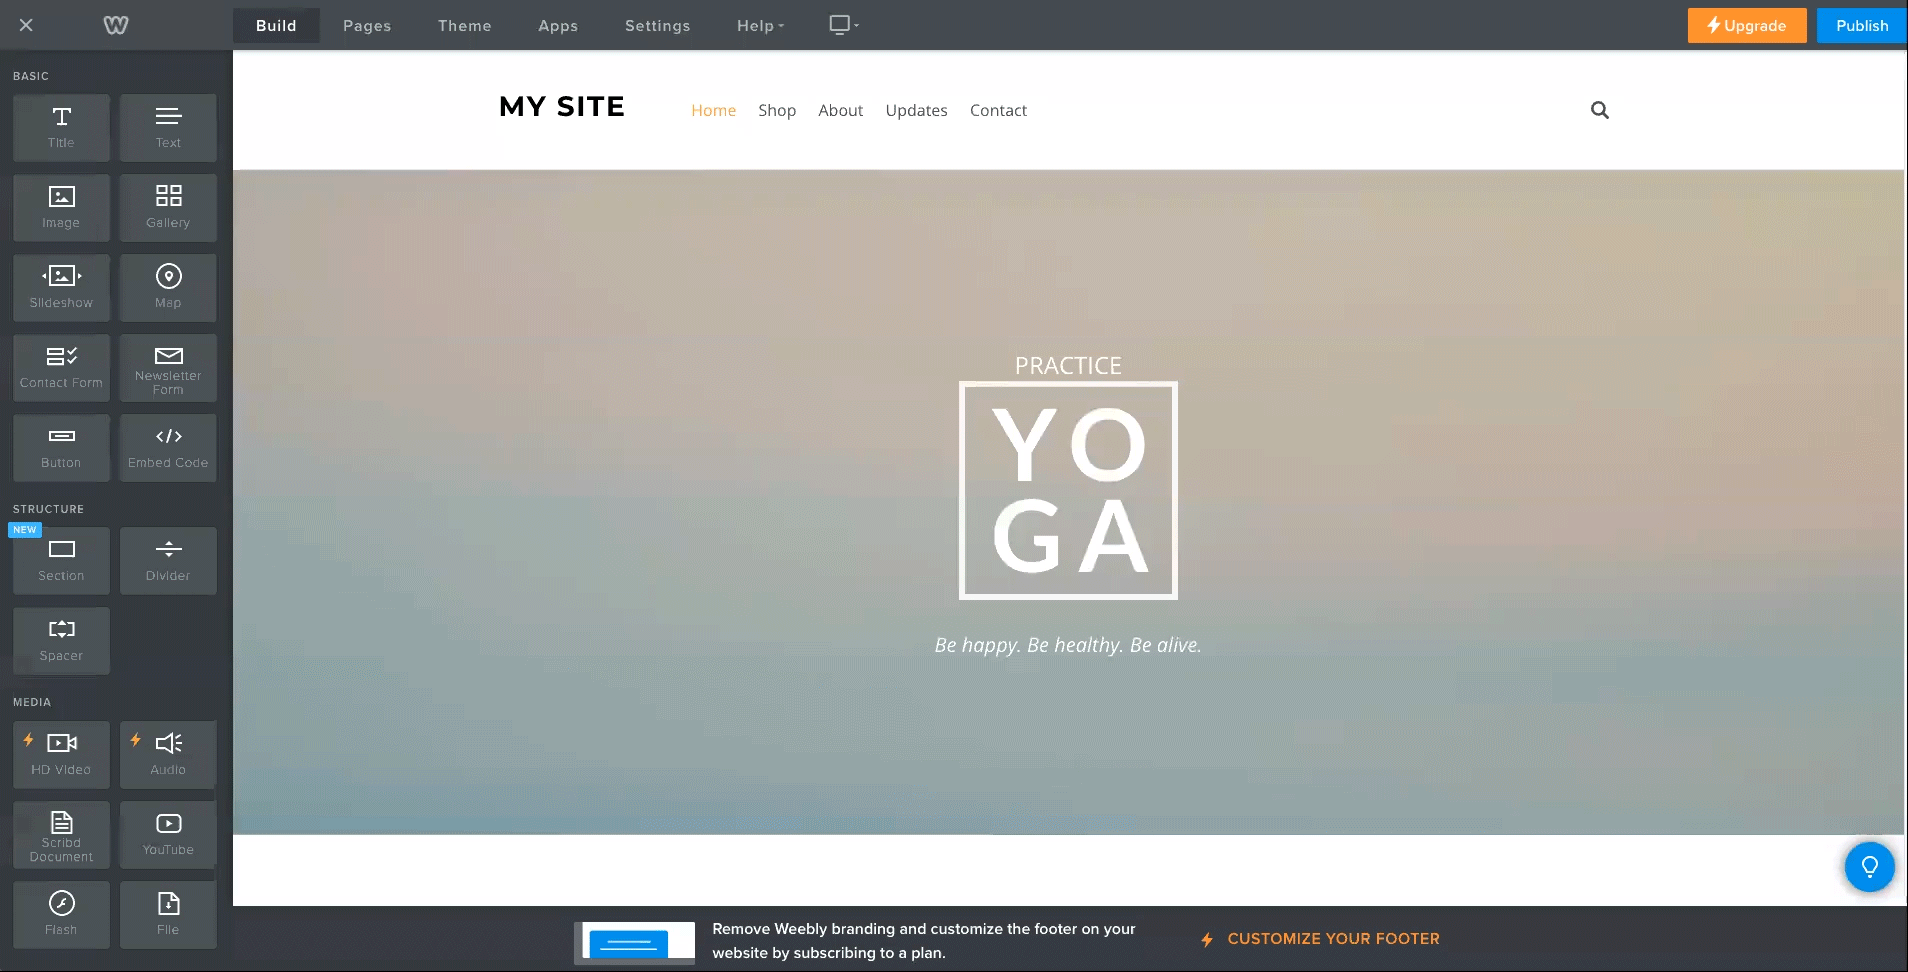This screenshot has width=1908, height=972.
Task: Switch to the Build tab
Action: coord(276,26)
